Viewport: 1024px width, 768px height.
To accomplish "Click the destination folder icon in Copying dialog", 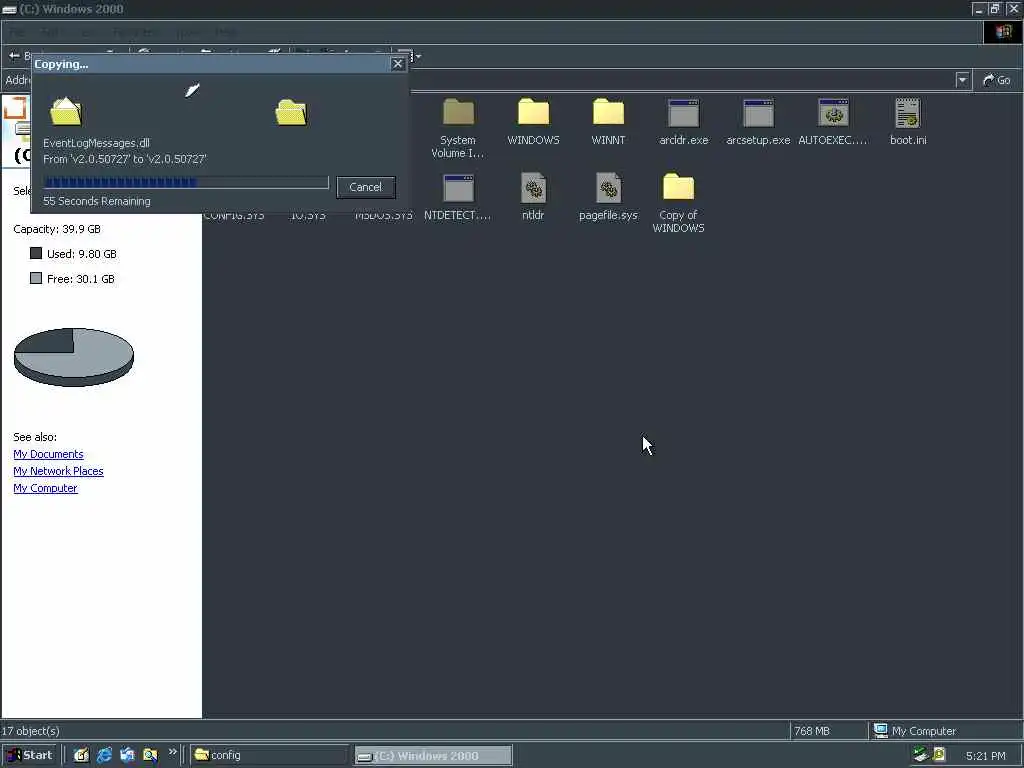I will (291, 112).
